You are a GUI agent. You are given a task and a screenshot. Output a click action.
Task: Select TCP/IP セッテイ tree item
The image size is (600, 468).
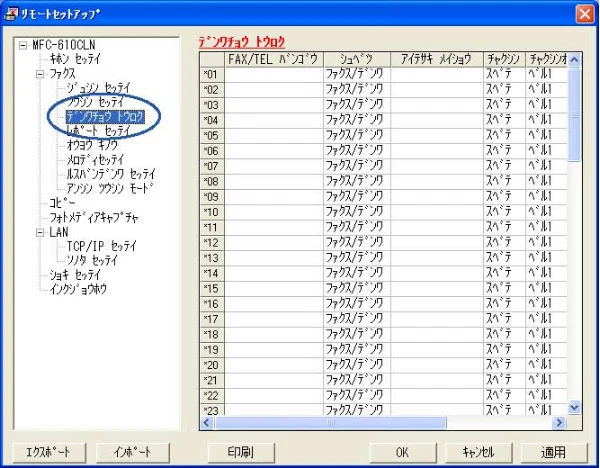pos(101,246)
